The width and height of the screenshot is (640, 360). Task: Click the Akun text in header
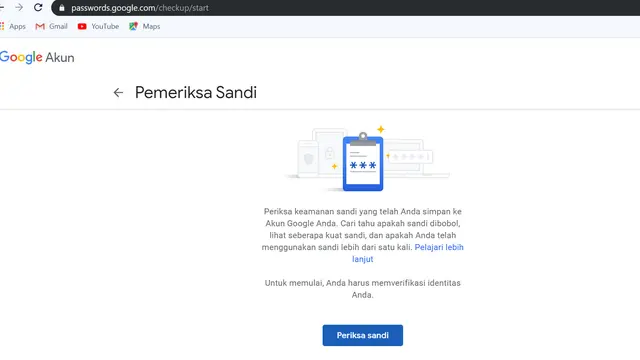(x=60, y=58)
